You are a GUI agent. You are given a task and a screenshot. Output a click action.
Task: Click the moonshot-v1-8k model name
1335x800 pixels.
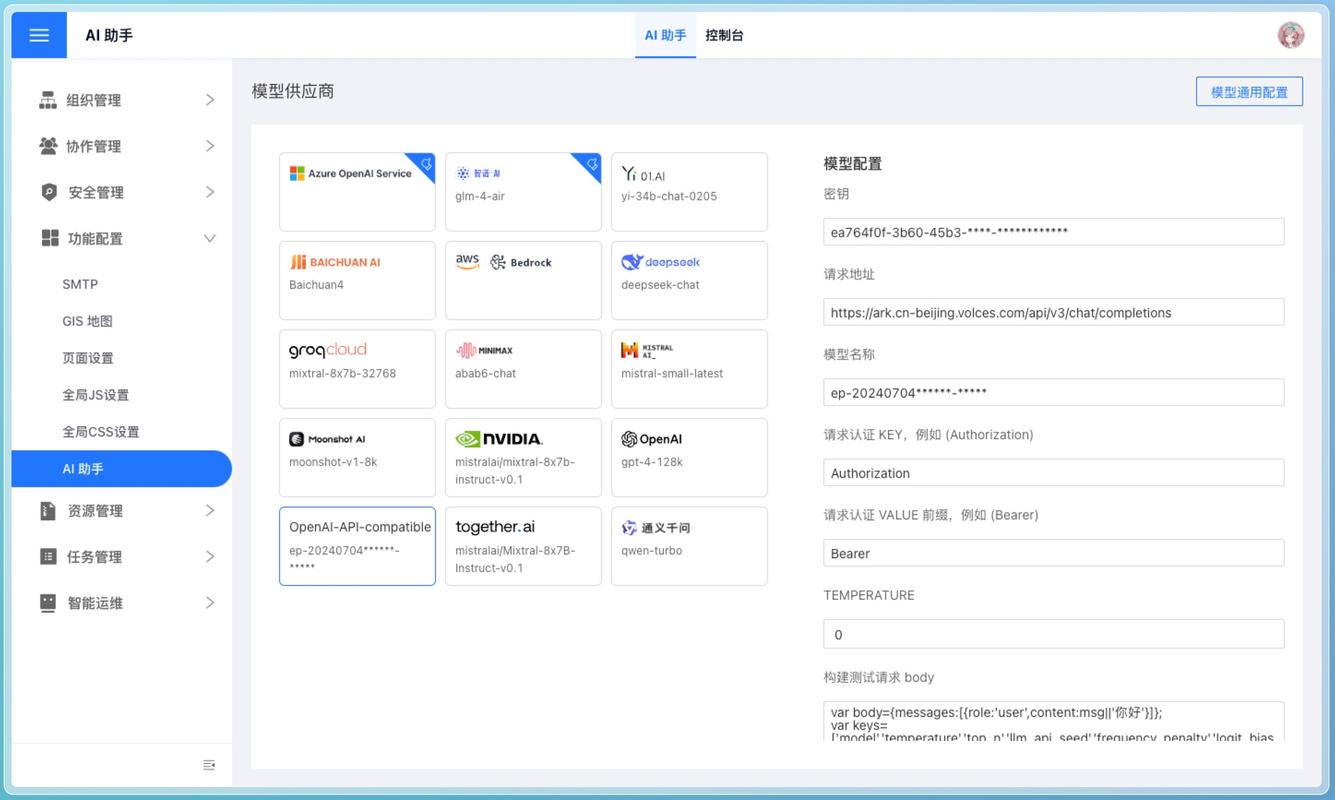click(333, 462)
